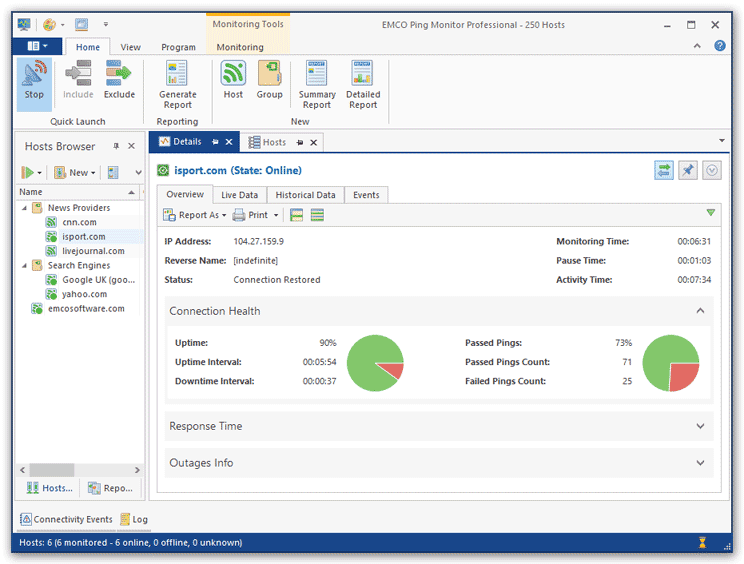
Task: Collapse the Search Engines group
Action: (x=24, y=265)
